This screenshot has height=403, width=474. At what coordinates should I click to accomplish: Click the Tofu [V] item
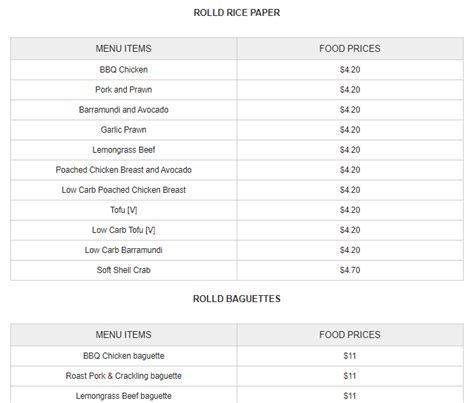click(124, 210)
